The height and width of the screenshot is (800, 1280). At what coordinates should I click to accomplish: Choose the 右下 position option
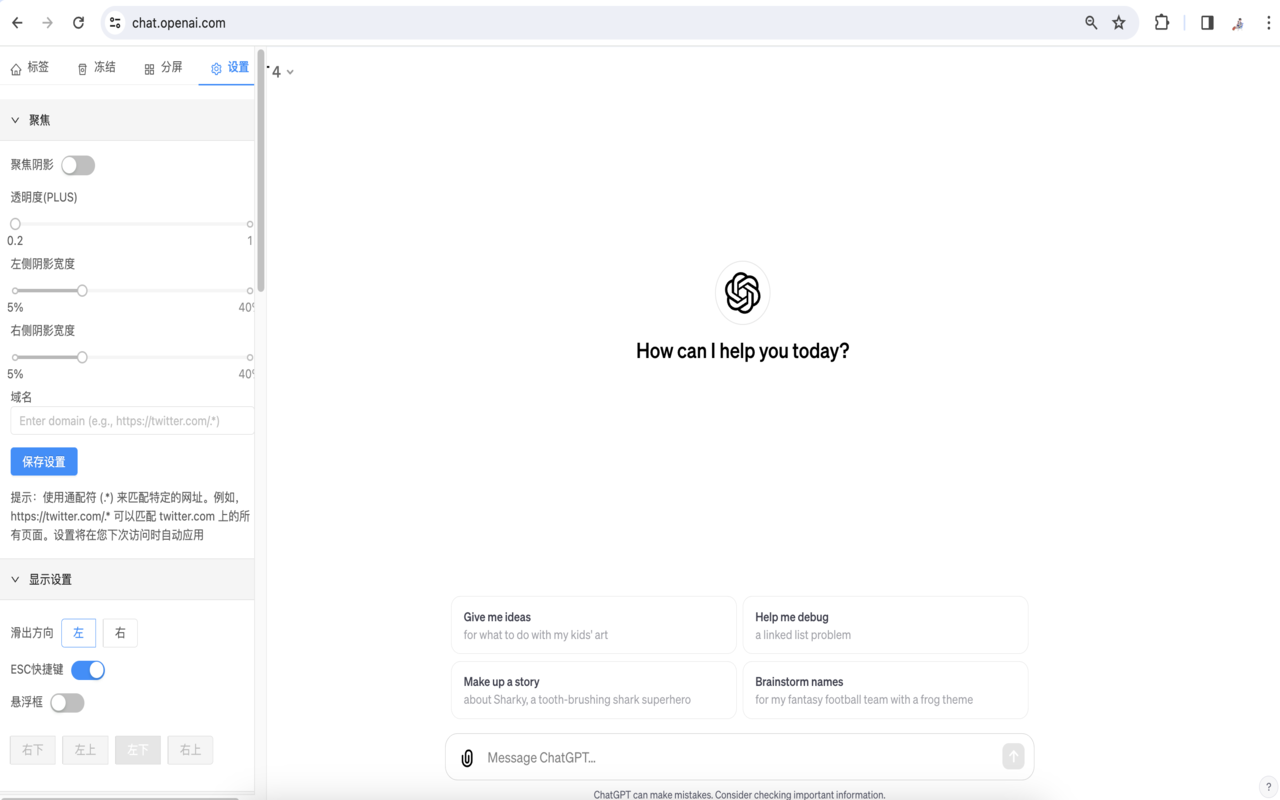click(x=33, y=750)
